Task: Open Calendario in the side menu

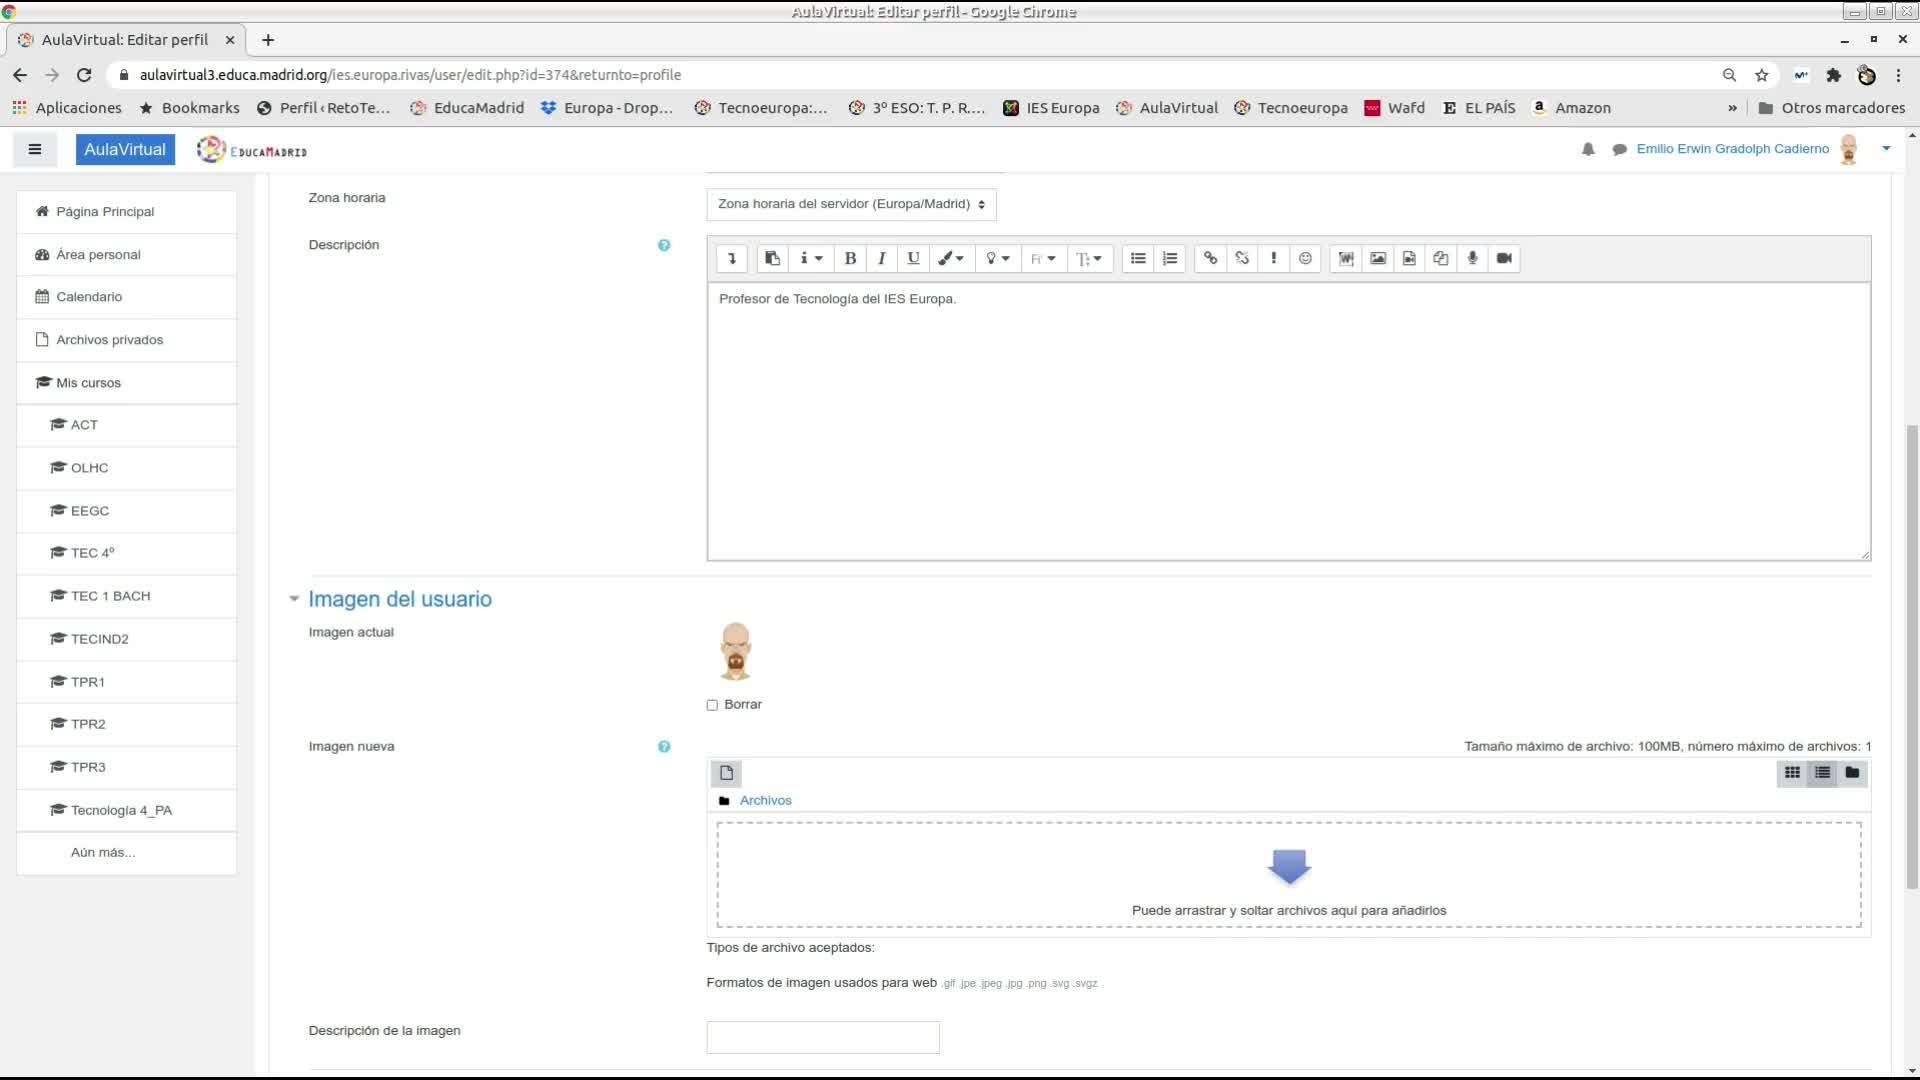Action: (89, 297)
